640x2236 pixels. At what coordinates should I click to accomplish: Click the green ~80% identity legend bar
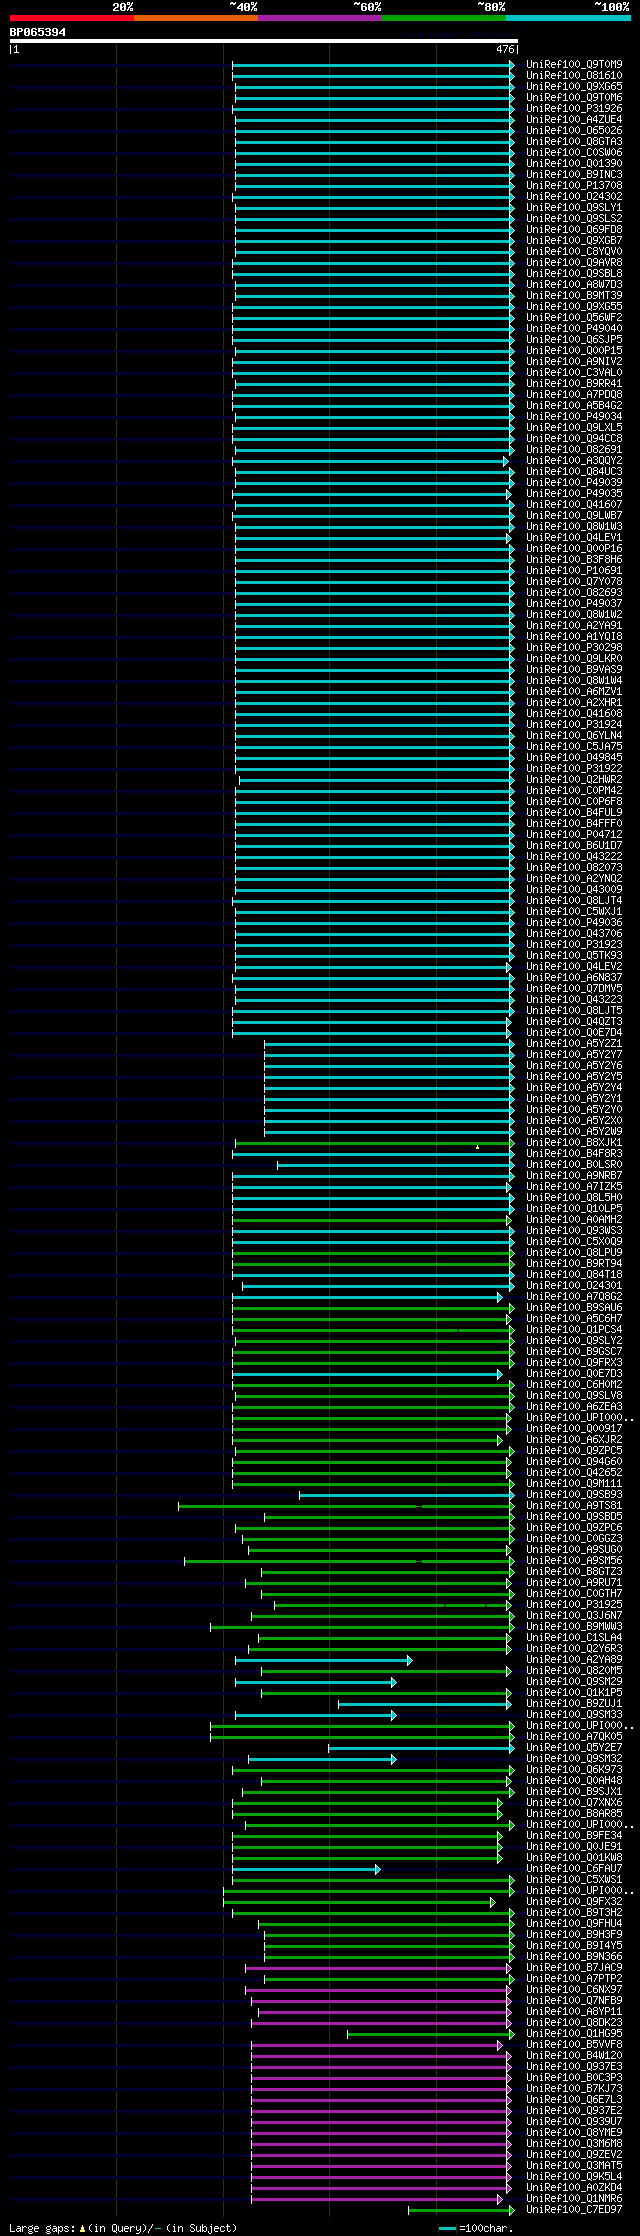(444, 17)
